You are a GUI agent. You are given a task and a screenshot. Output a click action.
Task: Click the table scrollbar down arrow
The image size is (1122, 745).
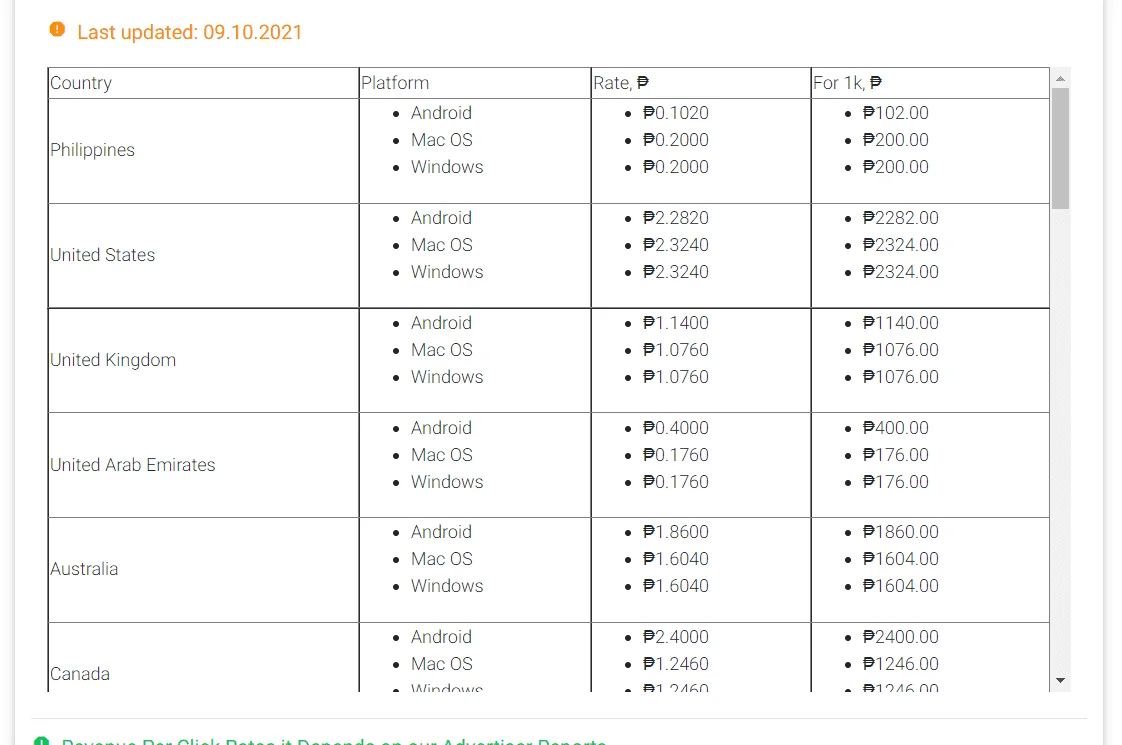tap(1060, 681)
